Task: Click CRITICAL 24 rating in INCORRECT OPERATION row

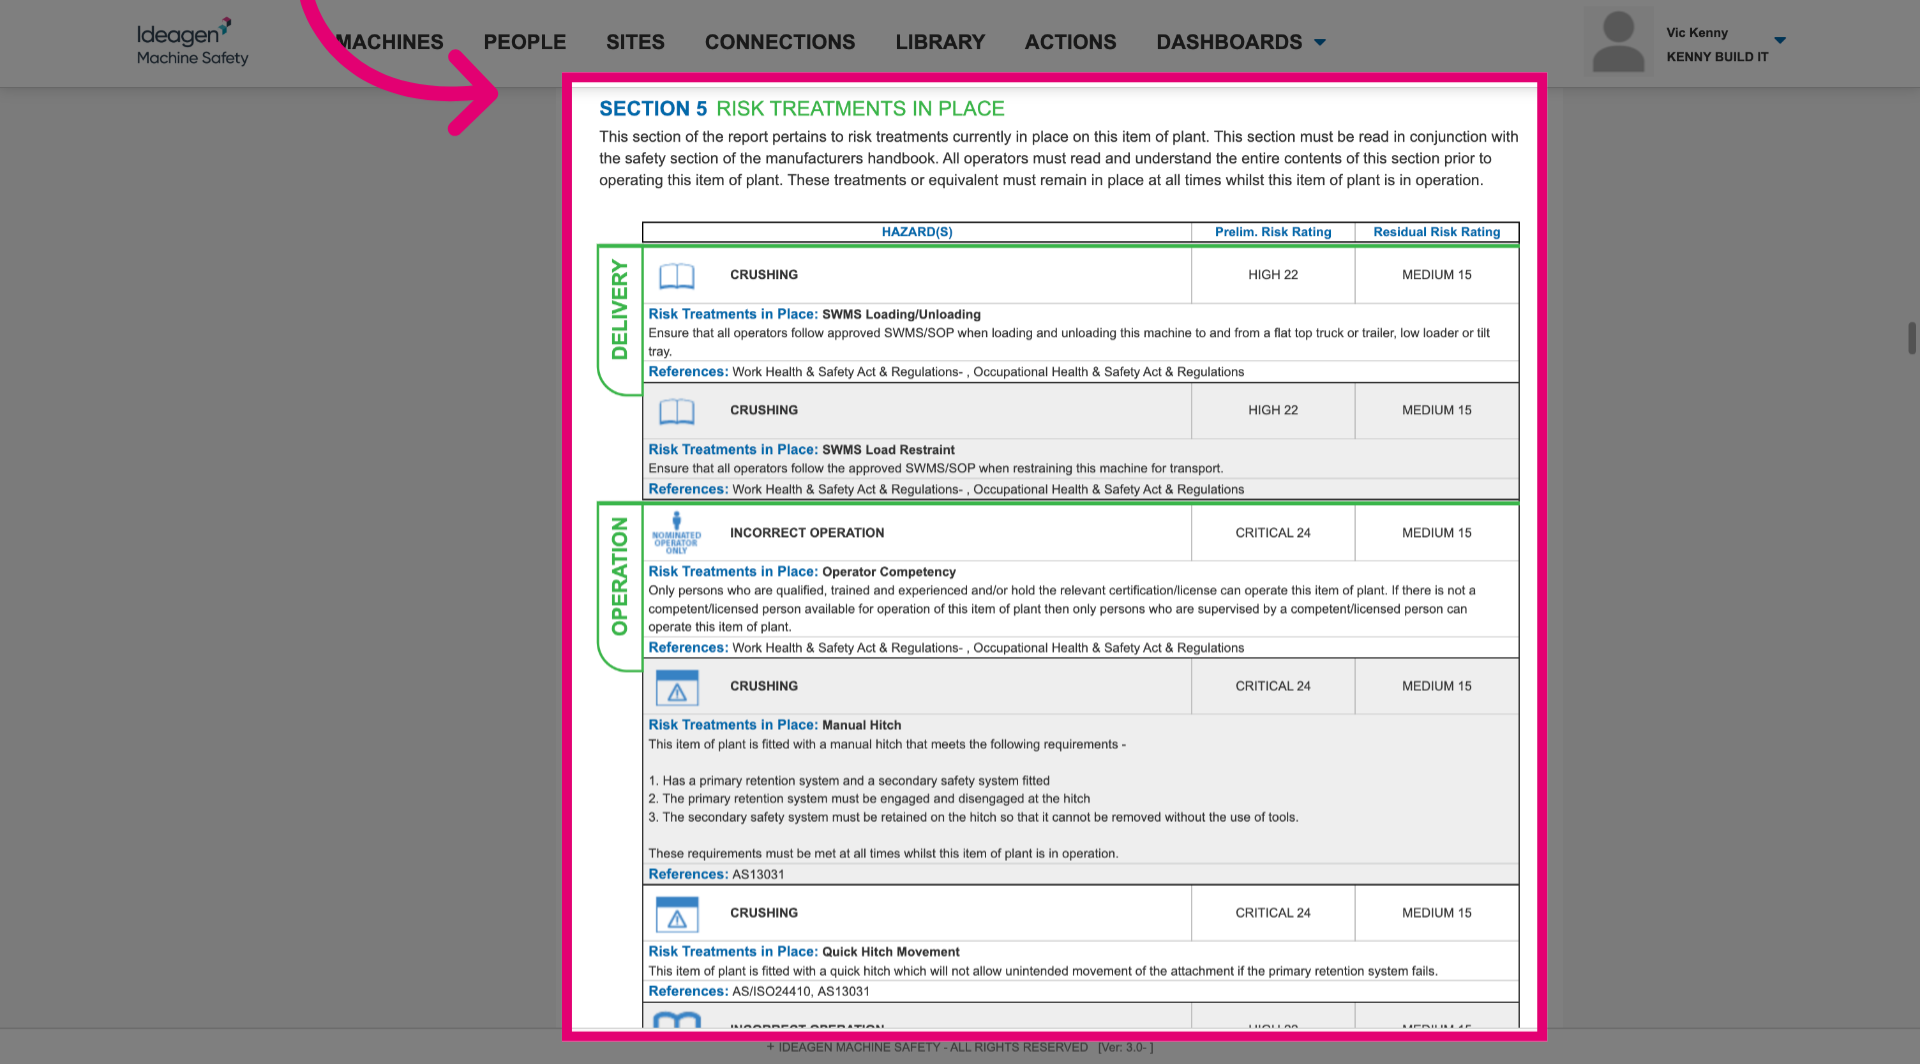Action: point(1273,533)
